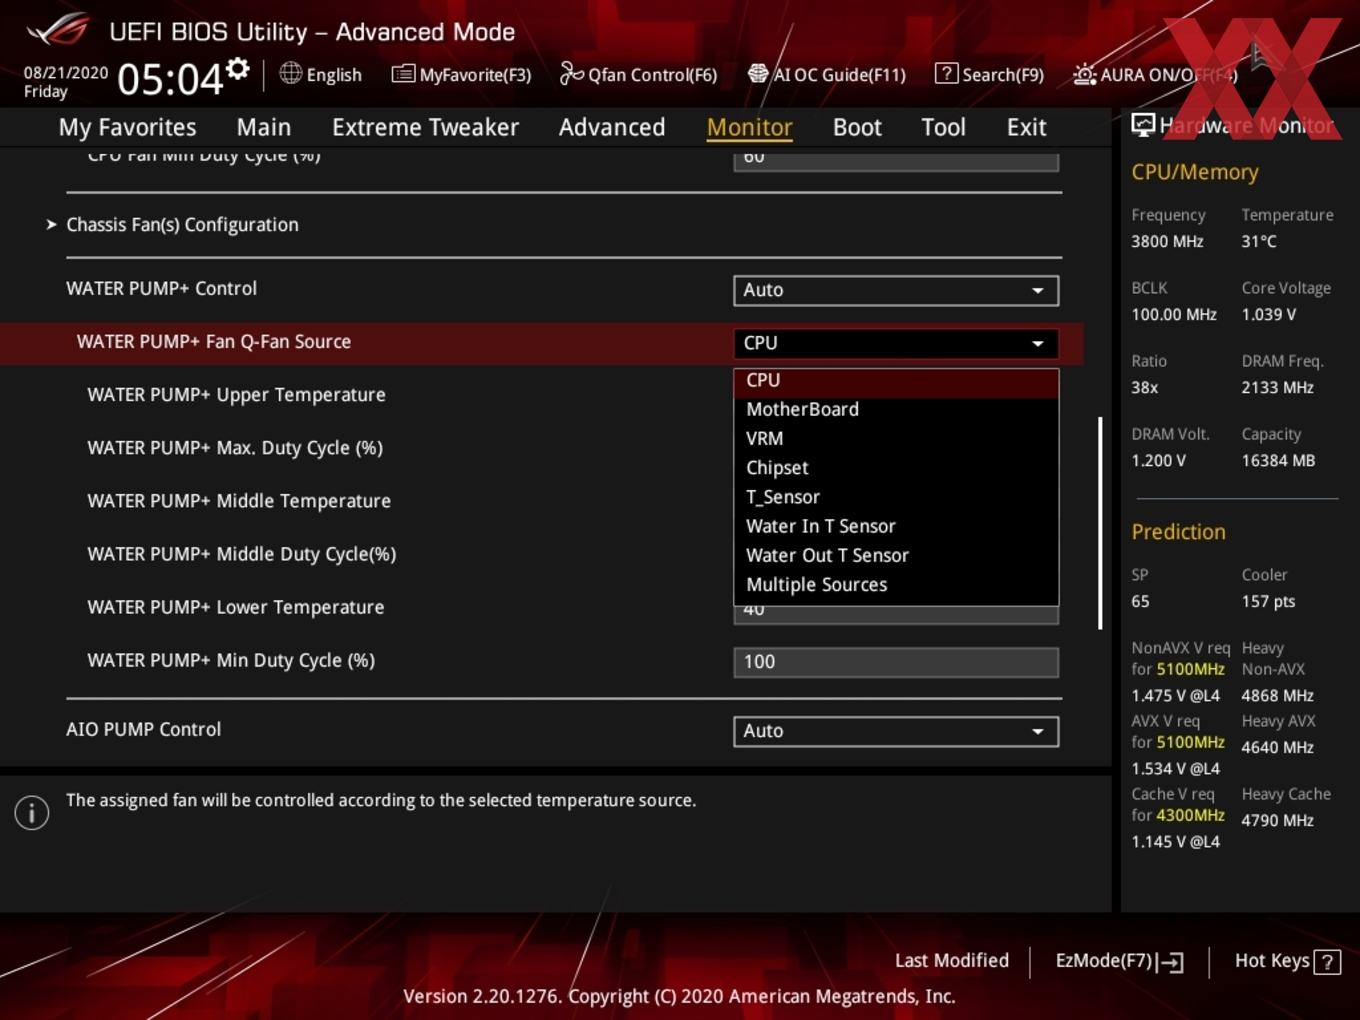Open the Exit tab
Screen dimensions: 1360x1020
pyautogui.click(x=1026, y=127)
